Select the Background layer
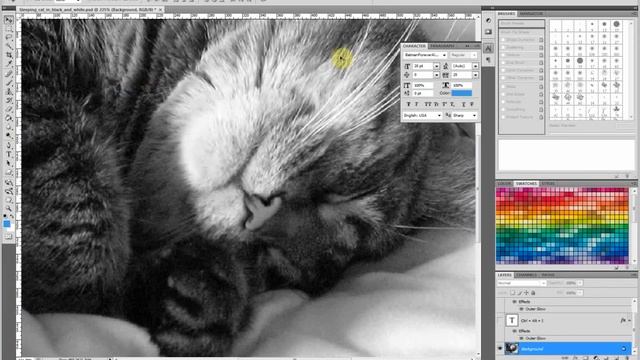Screen dimensions: 640x360 point(568,349)
